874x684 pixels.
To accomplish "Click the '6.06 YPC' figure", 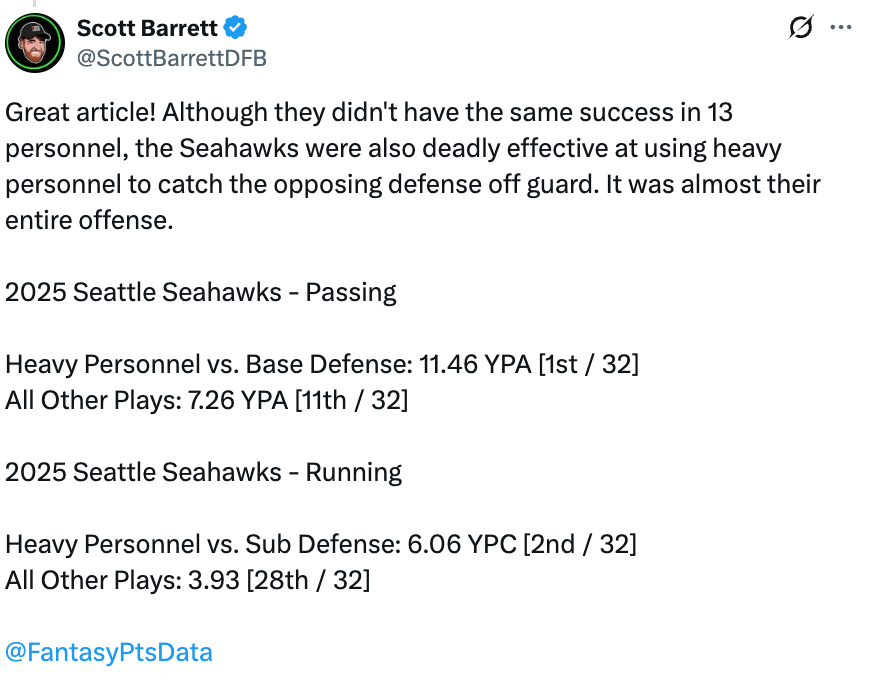I will [462, 545].
